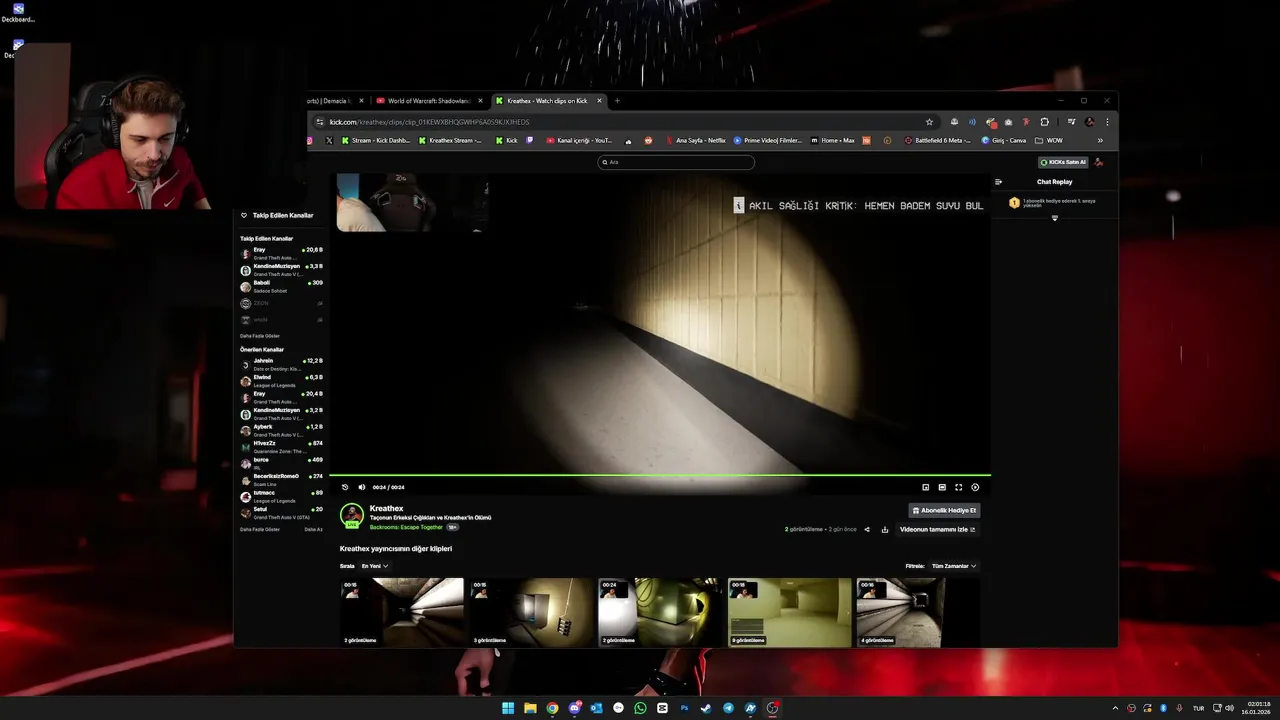Share the clip using the share icon
Image resolution: width=1280 pixels, height=720 pixels.
(x=867, y=529)
